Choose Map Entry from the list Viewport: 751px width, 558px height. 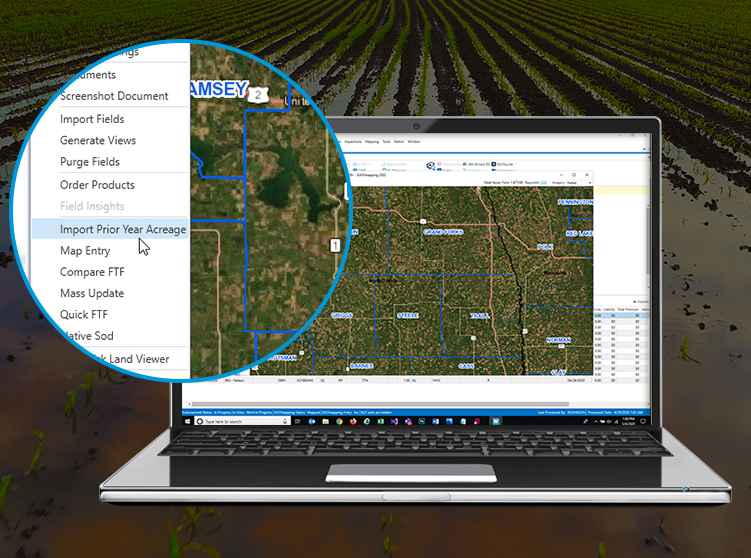point(85,251)
